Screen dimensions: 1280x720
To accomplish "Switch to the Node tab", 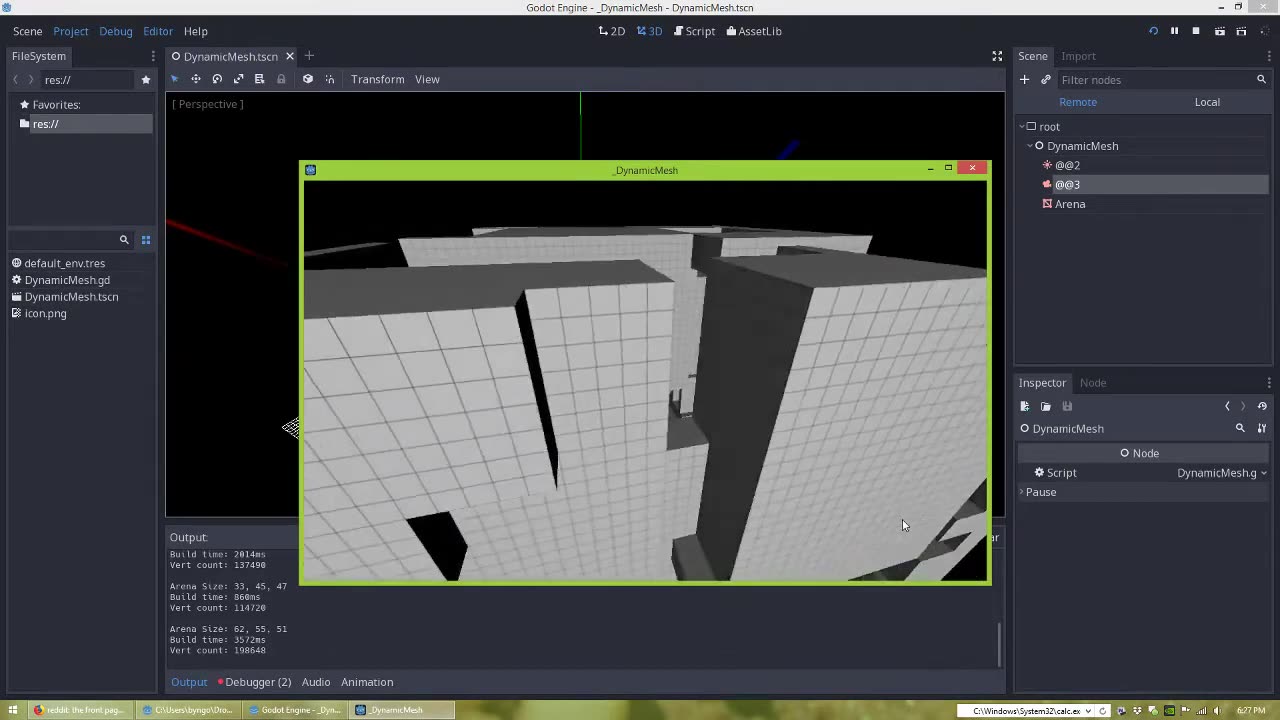I will [1093, 383].
